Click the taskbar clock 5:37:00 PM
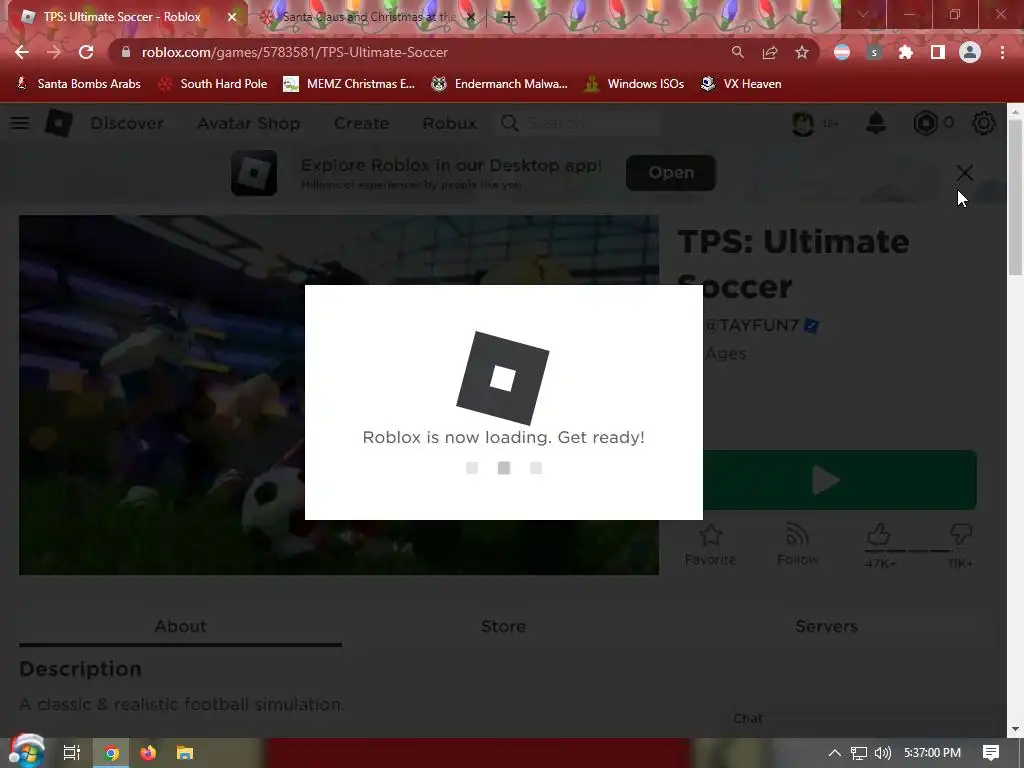 (932, 753)
